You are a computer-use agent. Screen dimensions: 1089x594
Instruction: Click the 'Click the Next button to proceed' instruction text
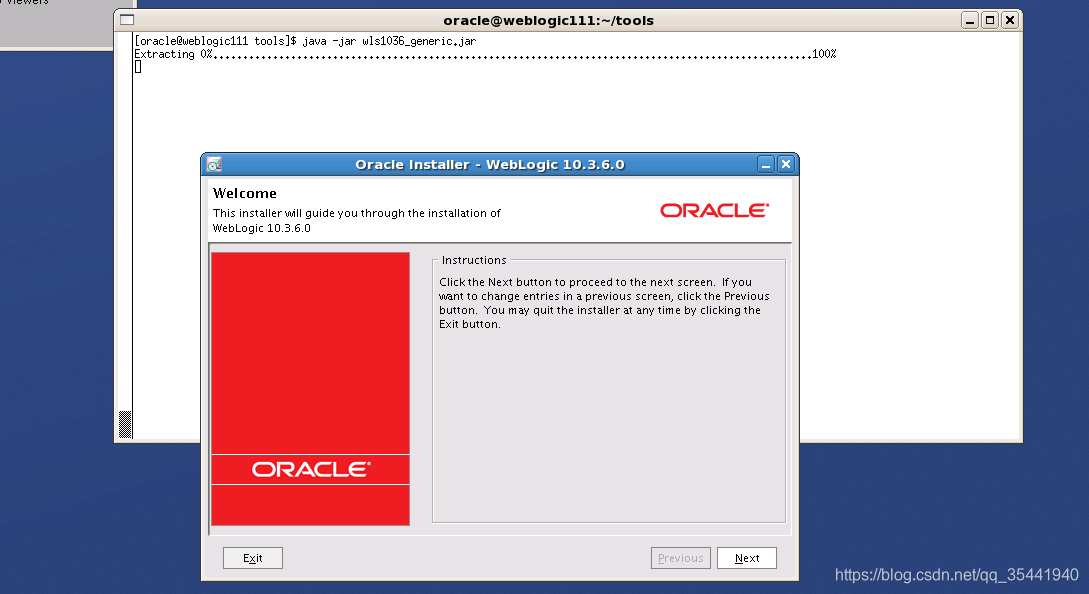click(604, 303)
